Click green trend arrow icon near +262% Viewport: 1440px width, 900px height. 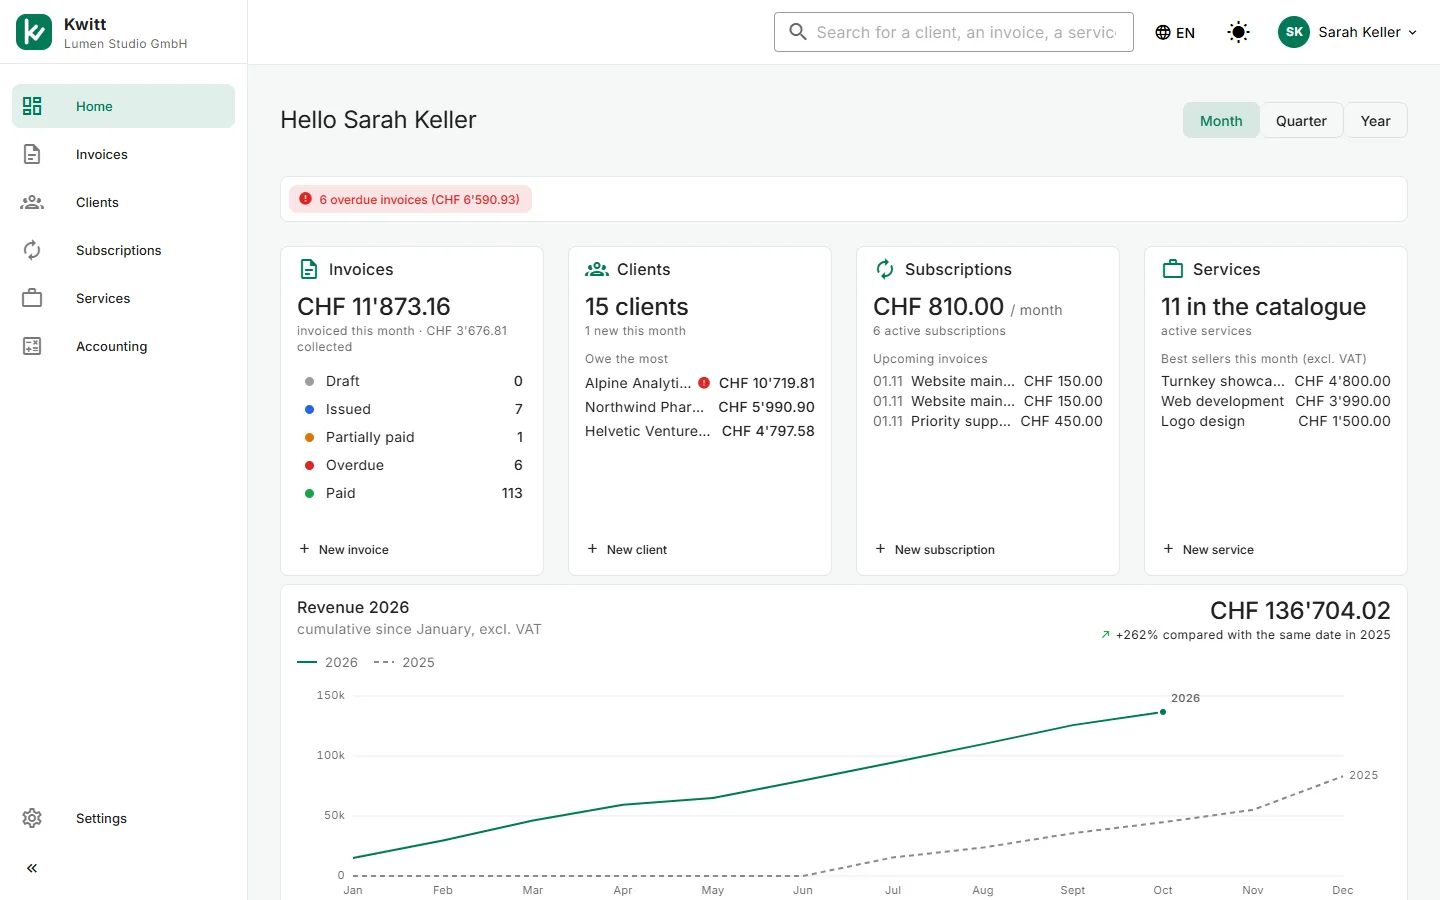click(x=1105, y=635)
